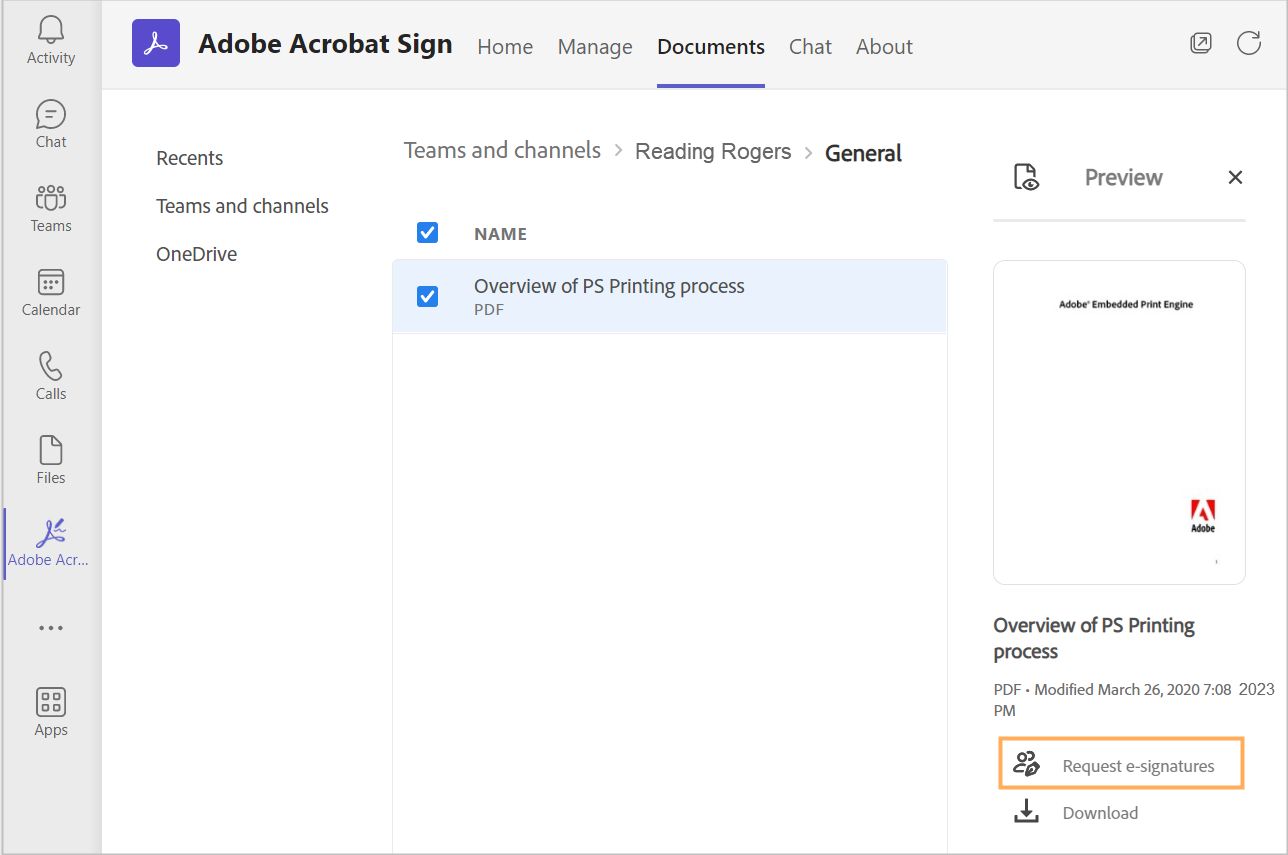Click the preview title Overview of PS Printing process
This screenshot has height=855, width=1288.
coord(1094,638)
